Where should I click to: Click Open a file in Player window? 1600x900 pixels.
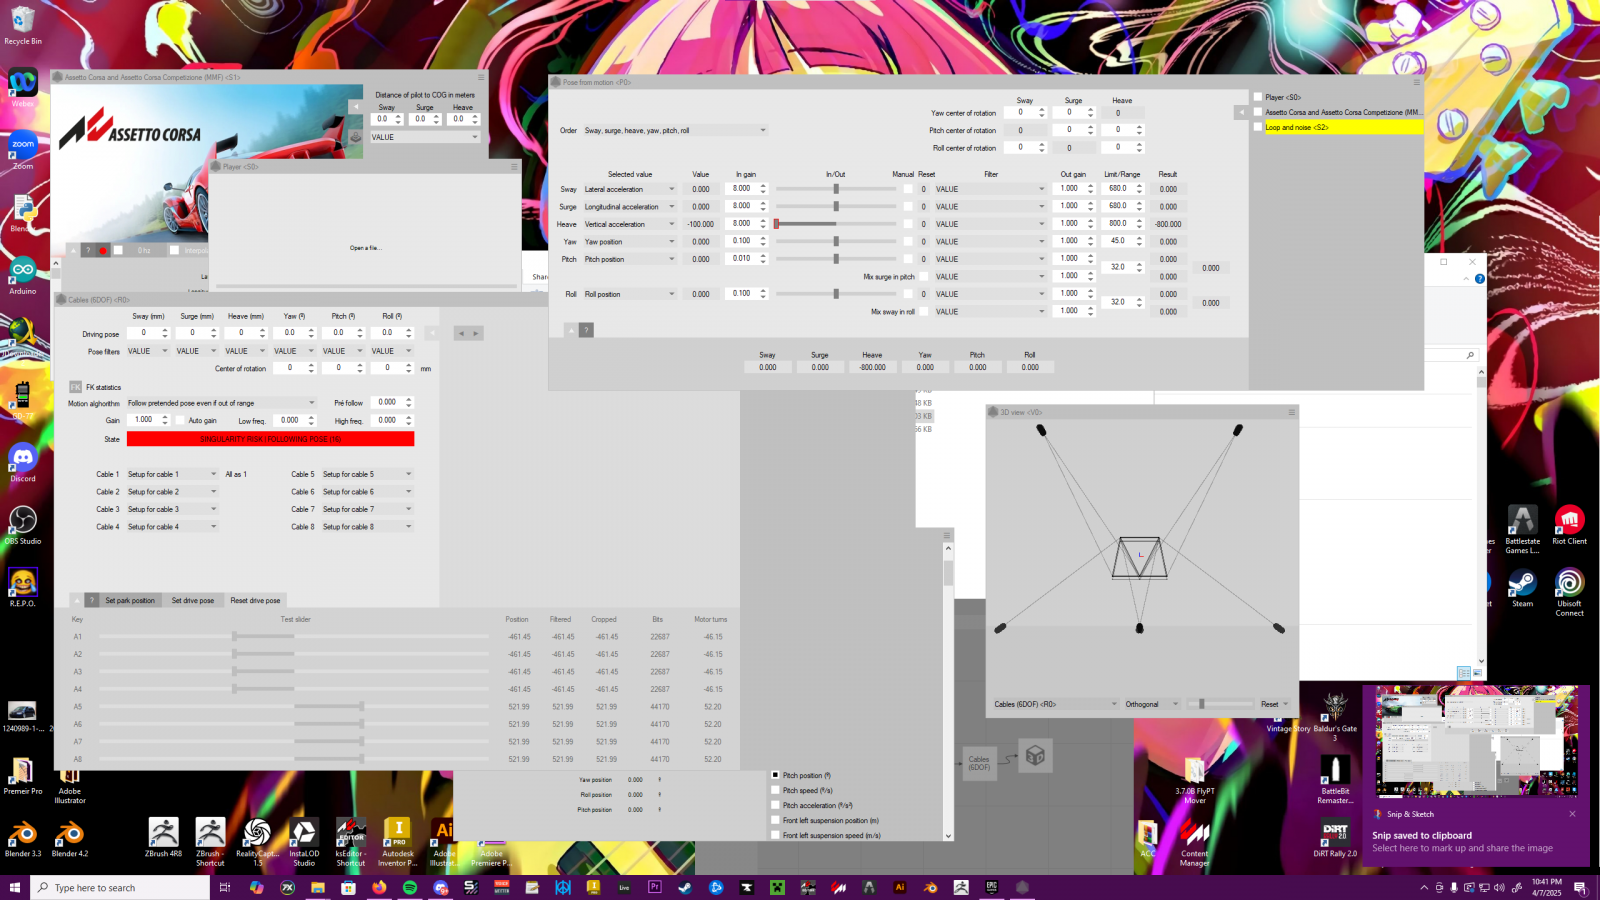pos(365,248)
